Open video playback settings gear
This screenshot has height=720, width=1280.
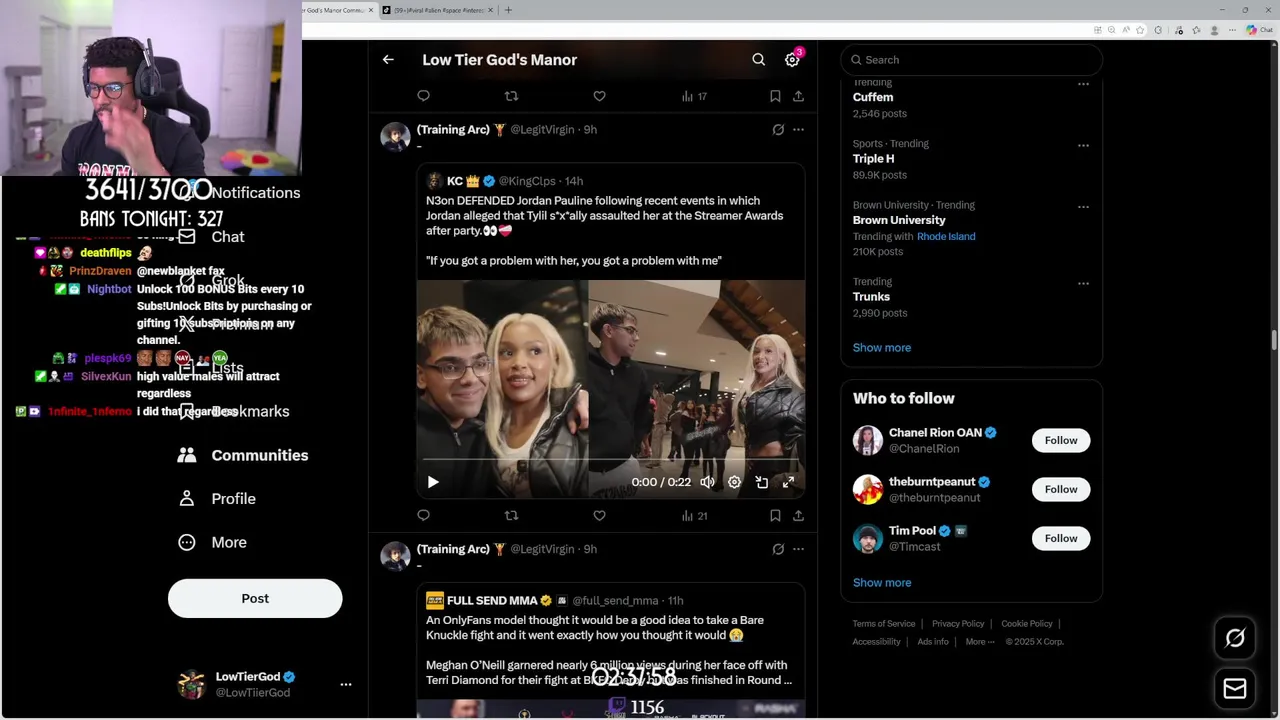click(x=734, y=482)
